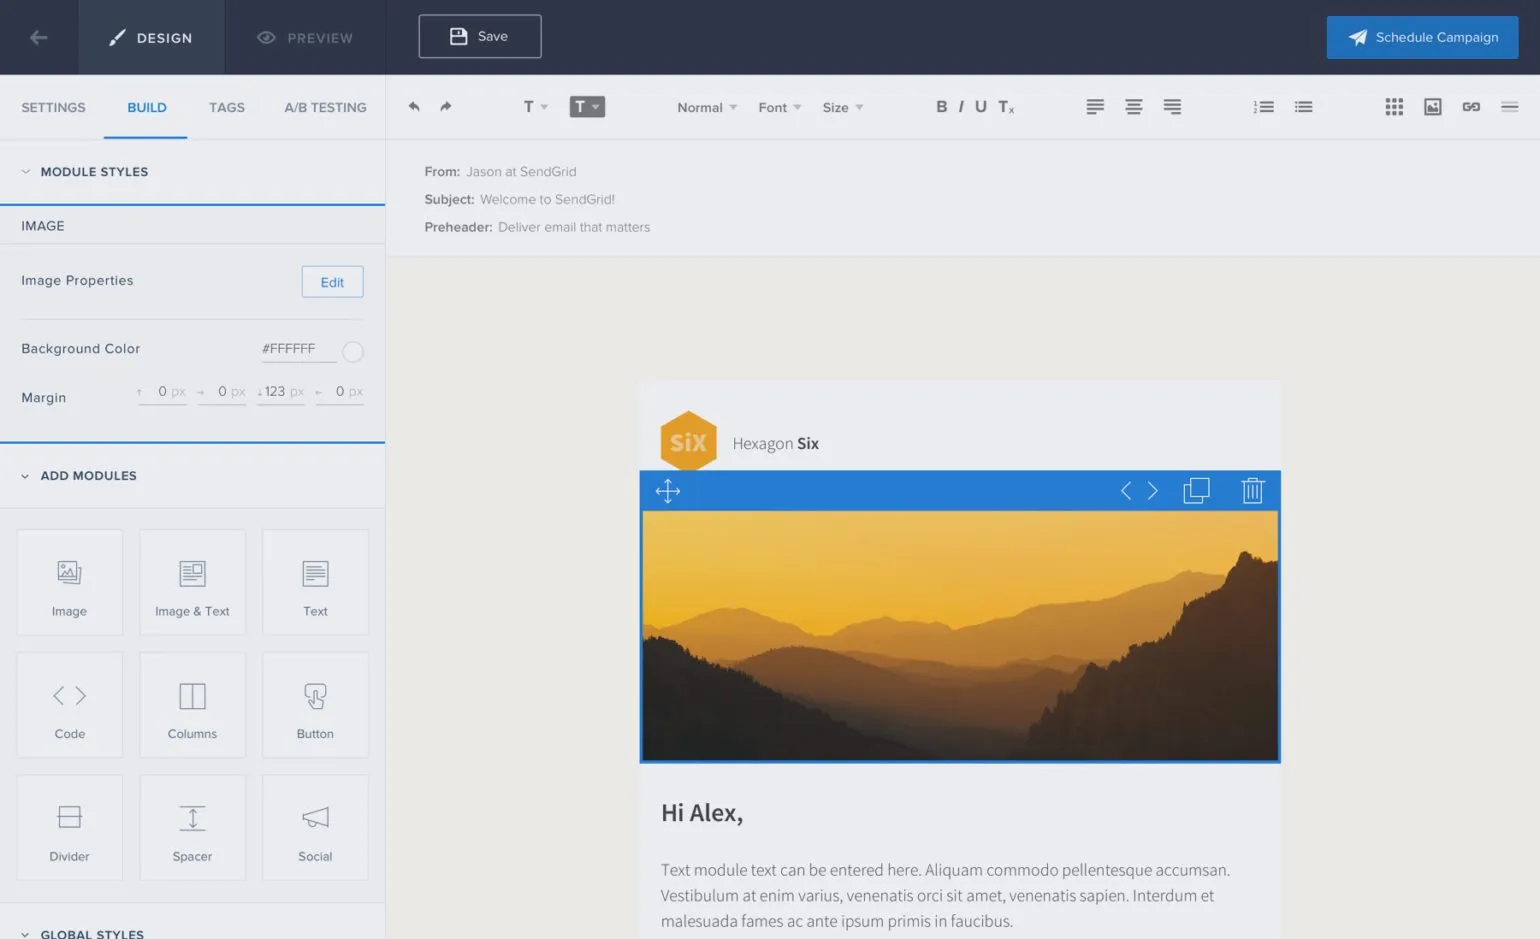Collapse the Module Styles section
This screenshot has height=939, width=1540.
[x=25, y=171]
